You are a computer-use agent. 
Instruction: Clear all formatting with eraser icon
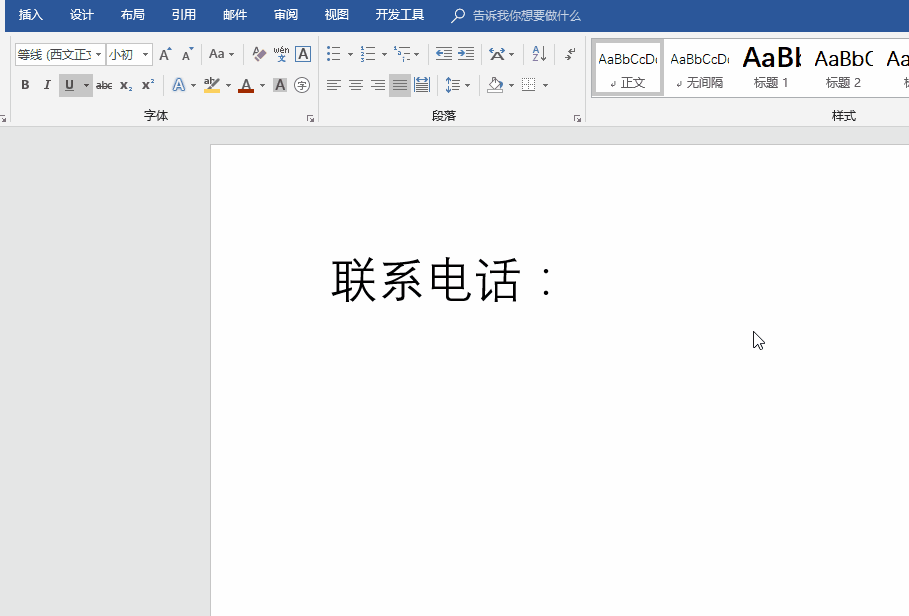(x=259, y=54)
